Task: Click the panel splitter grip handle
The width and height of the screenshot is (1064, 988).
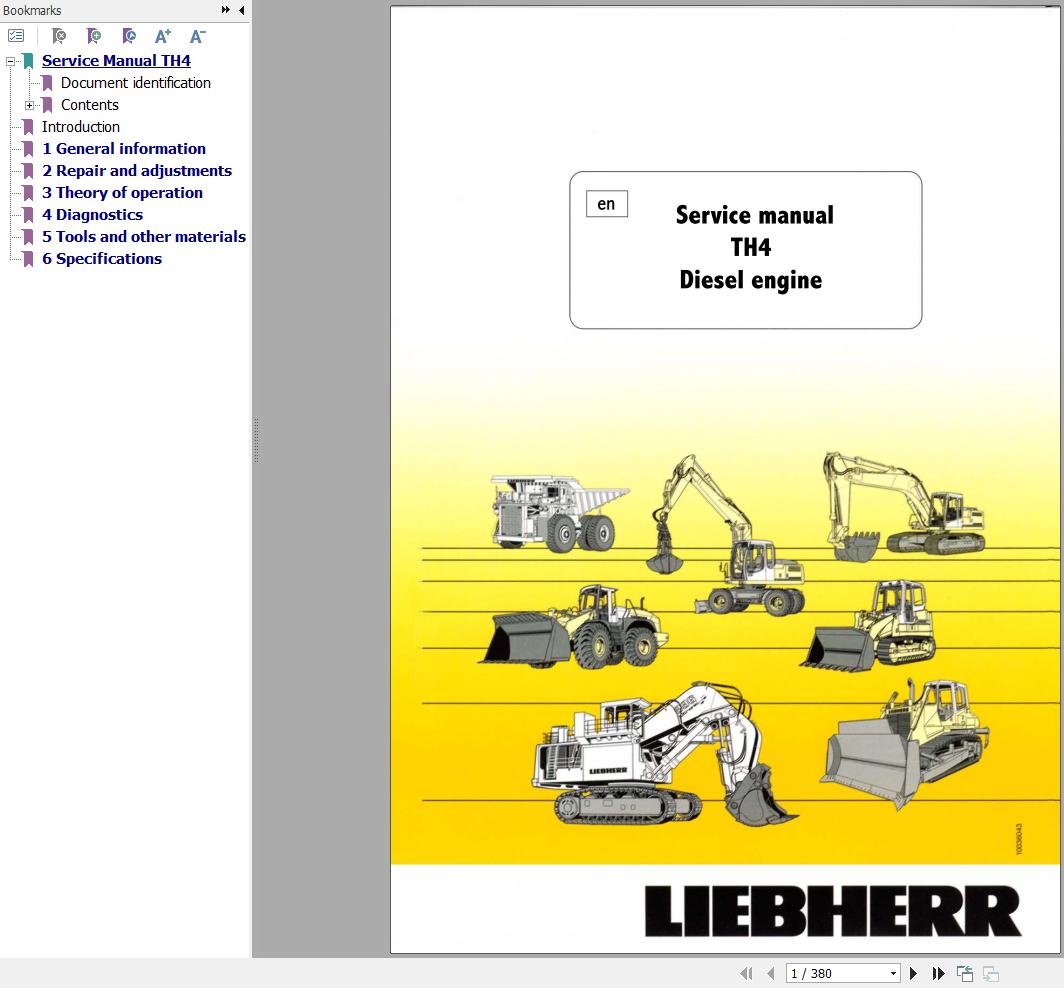Action: [256, 441]
